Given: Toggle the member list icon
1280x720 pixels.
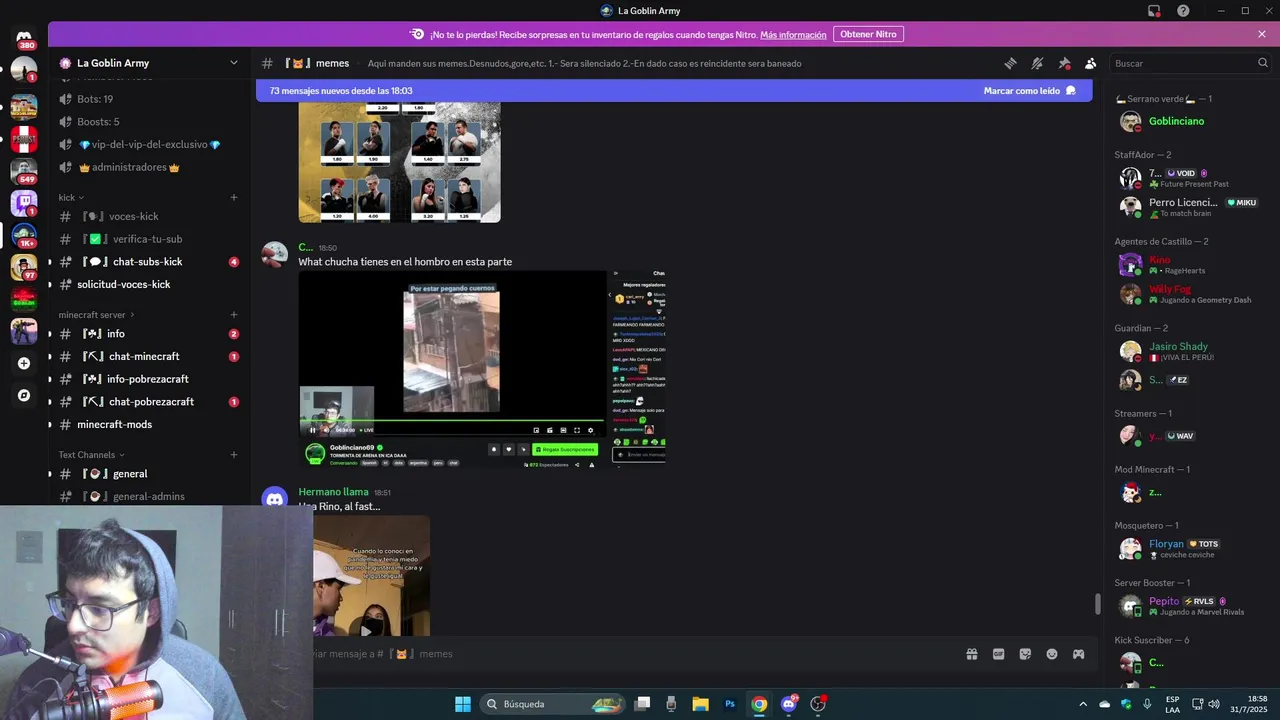Looking at the screenshot, I should (1090, 63).
